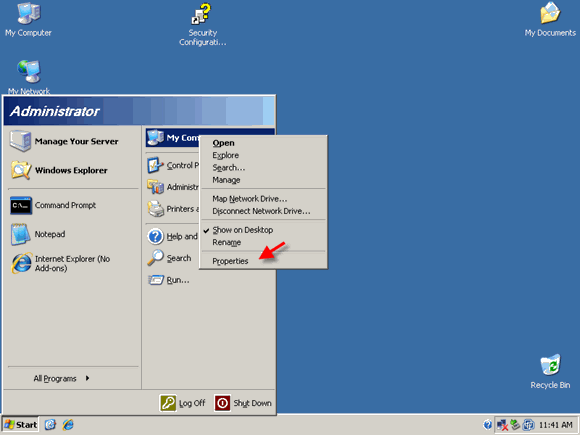The image size is (580, 435).
Task: Choose Map Network Drive... option
Action: 263,199
